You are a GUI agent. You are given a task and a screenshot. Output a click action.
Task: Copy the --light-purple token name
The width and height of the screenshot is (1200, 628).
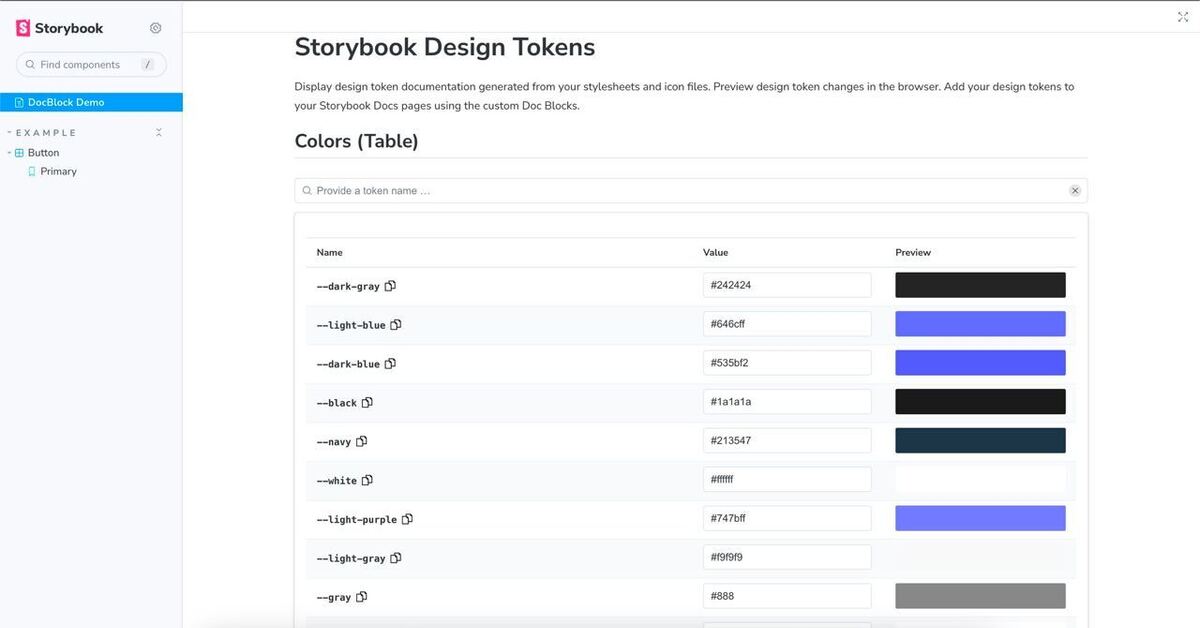pos(407,519)
